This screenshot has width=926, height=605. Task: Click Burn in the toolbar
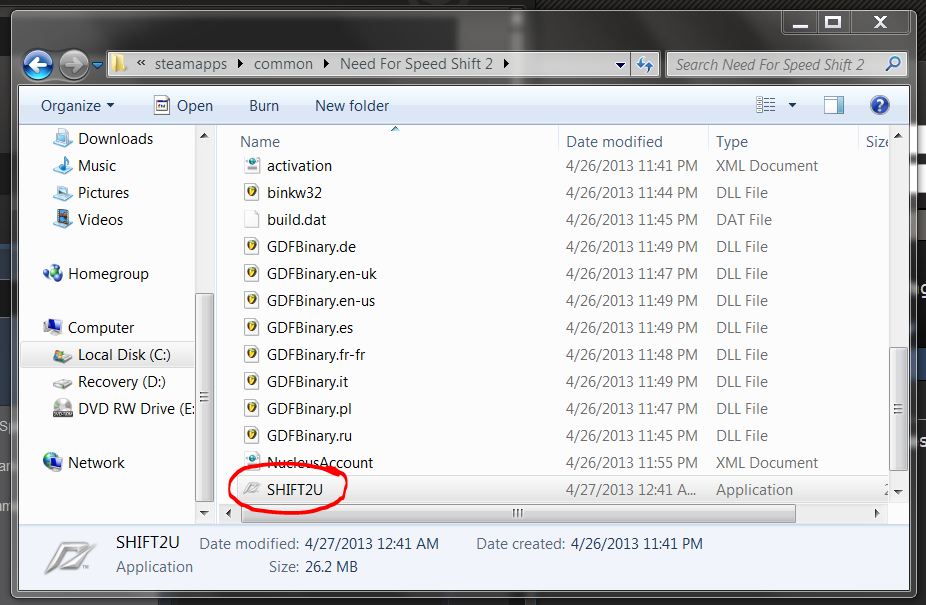click(x=264, y=106)
